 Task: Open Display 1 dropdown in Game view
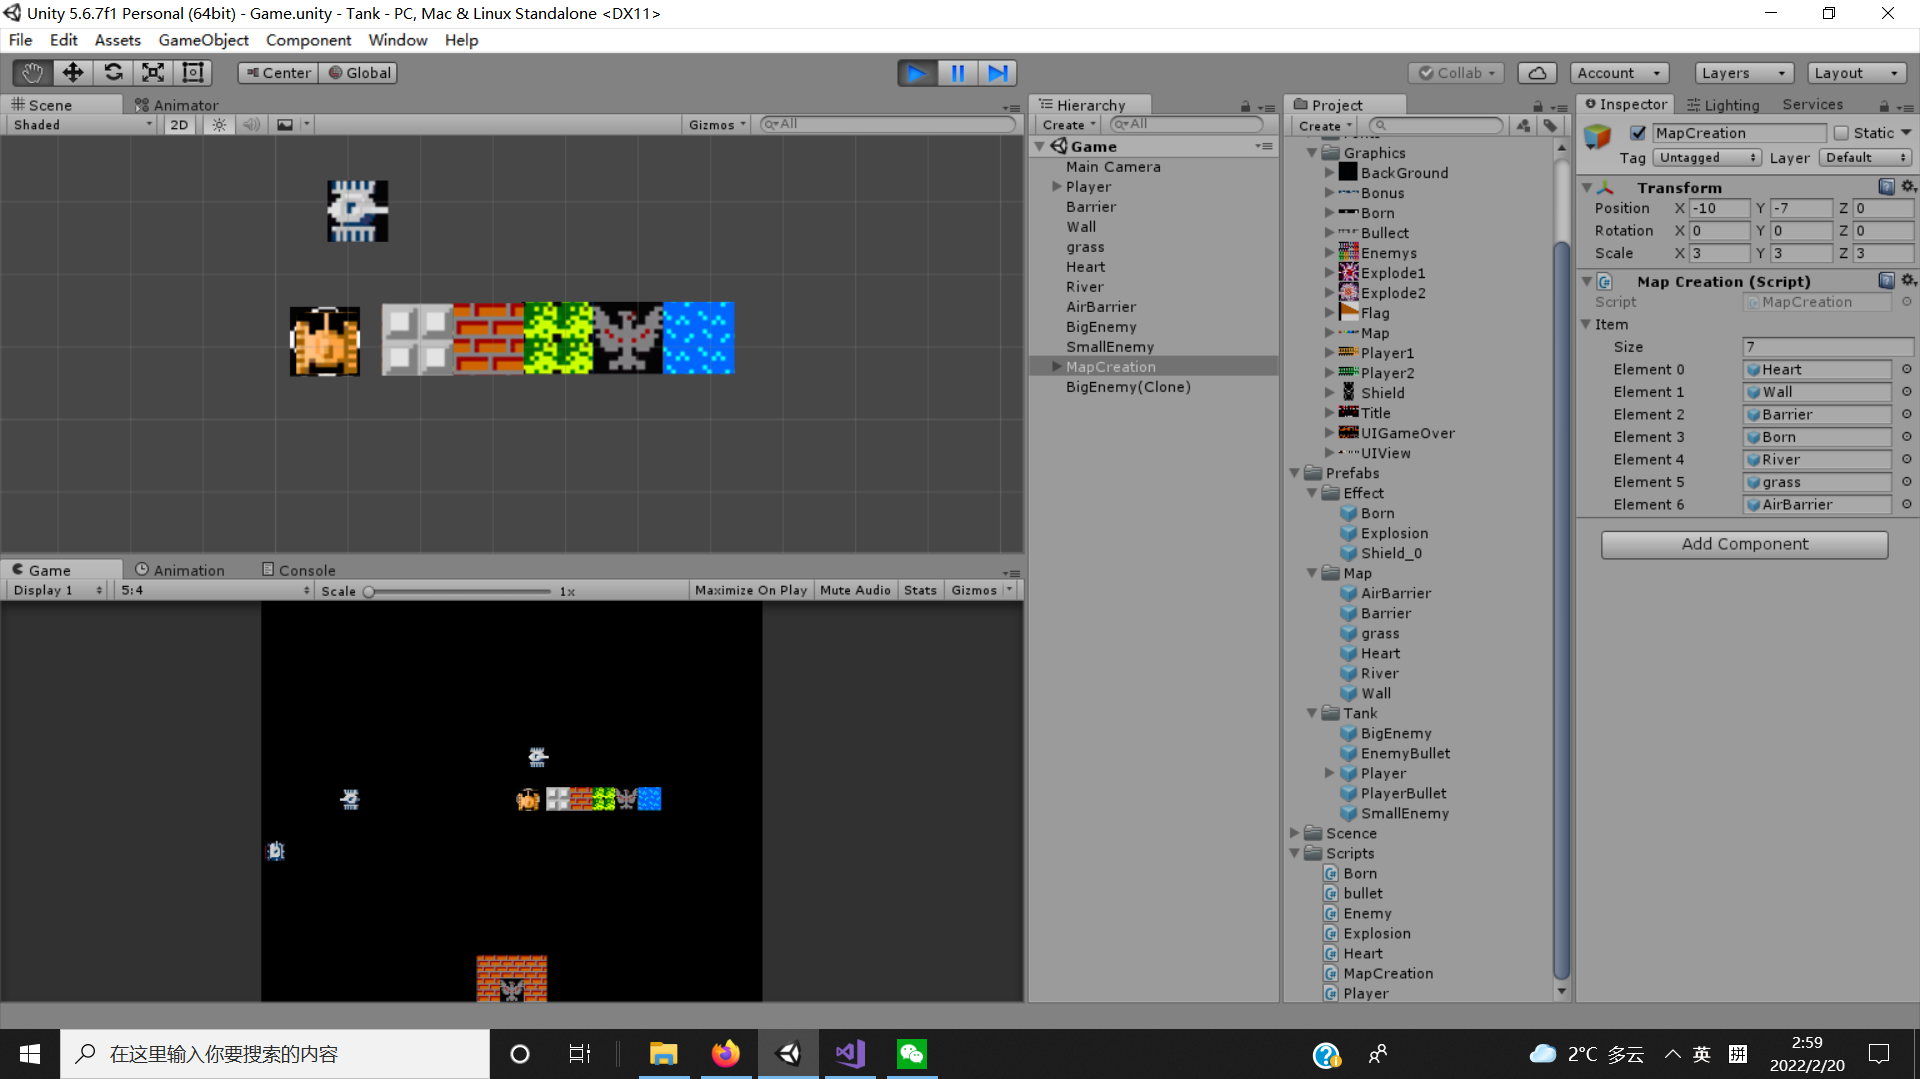(x=57, y=590)
